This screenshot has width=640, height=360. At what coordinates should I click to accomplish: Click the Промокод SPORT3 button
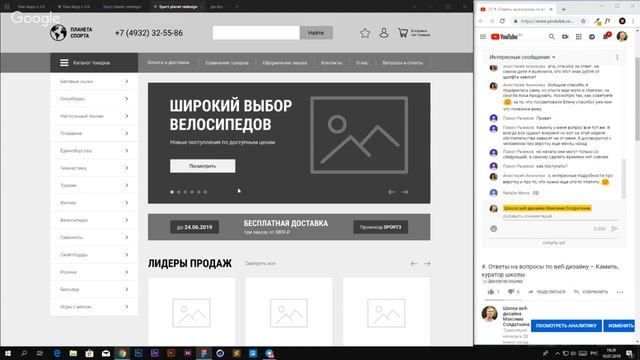point(380,227)
